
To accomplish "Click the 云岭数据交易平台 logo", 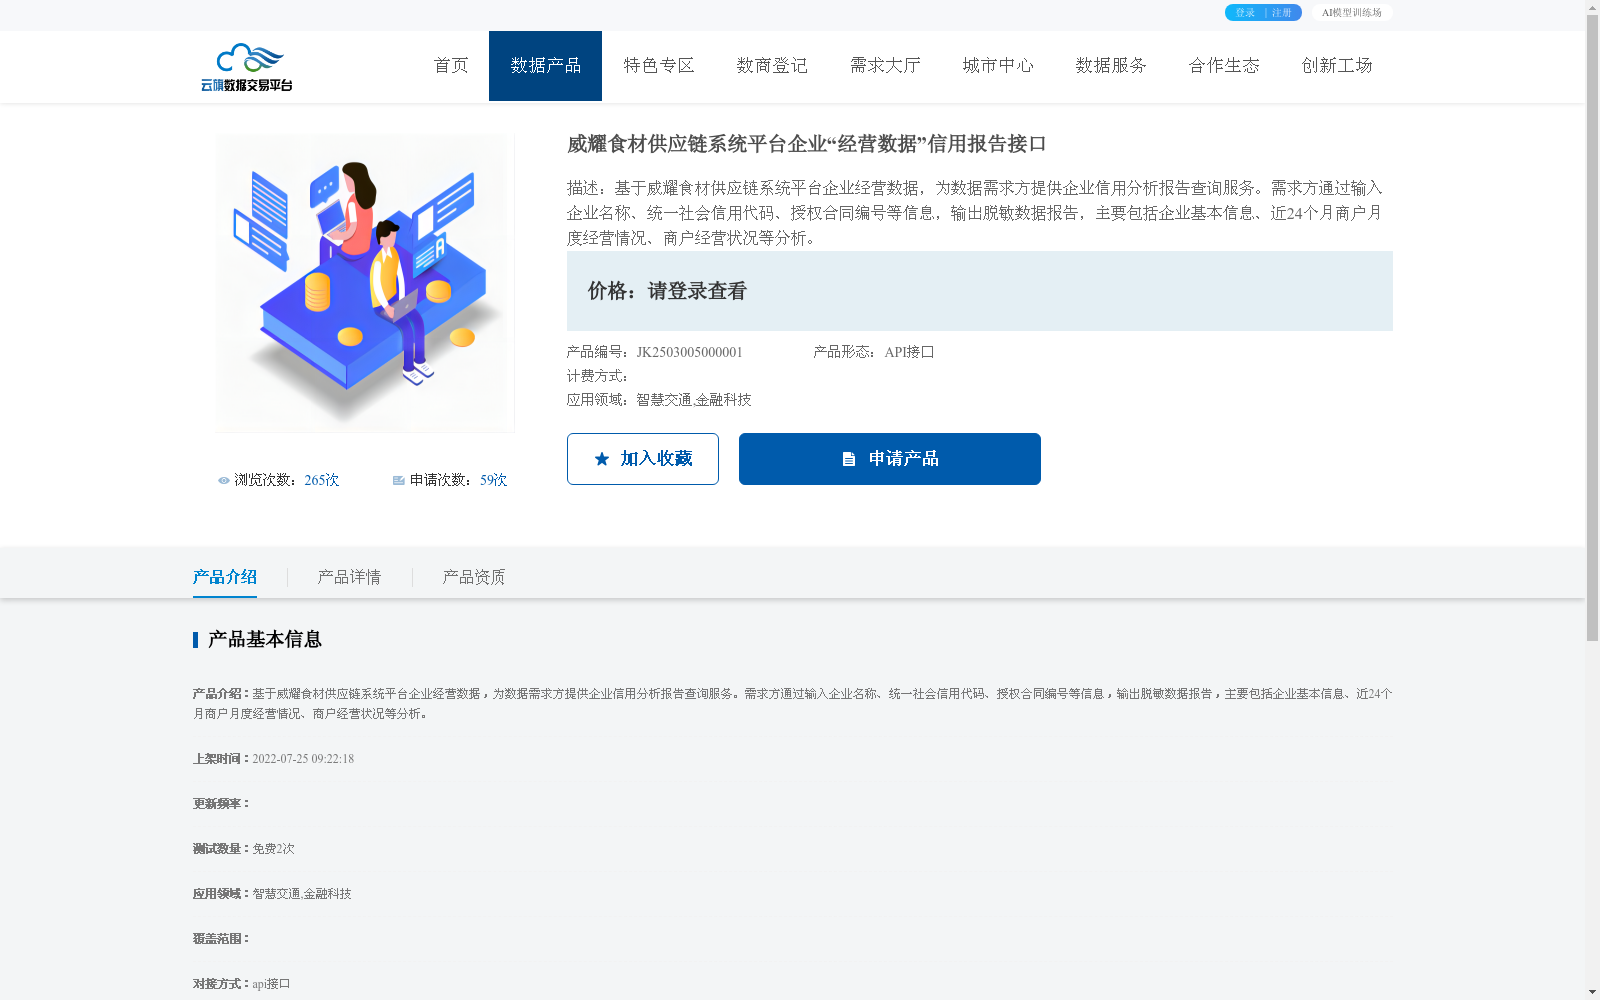I will (x=247, y=67).
